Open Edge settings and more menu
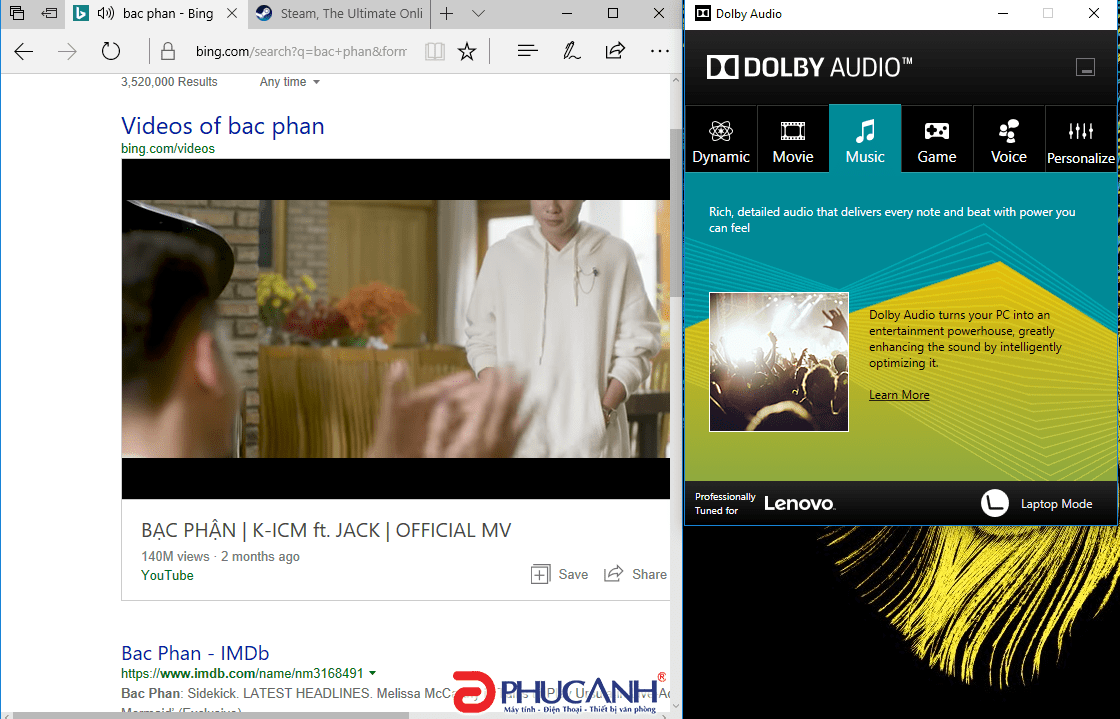 pyautogui.click(x=659, y=51)
